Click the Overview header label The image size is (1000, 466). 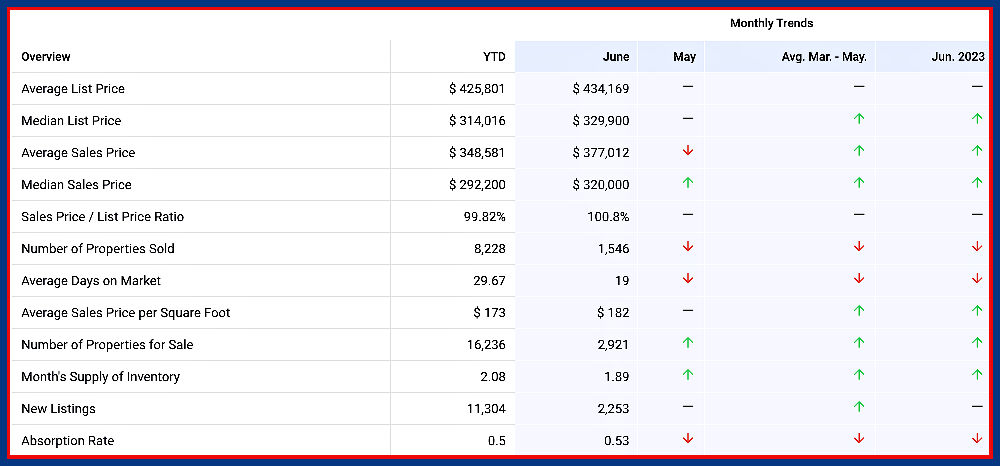coord(46,57)
